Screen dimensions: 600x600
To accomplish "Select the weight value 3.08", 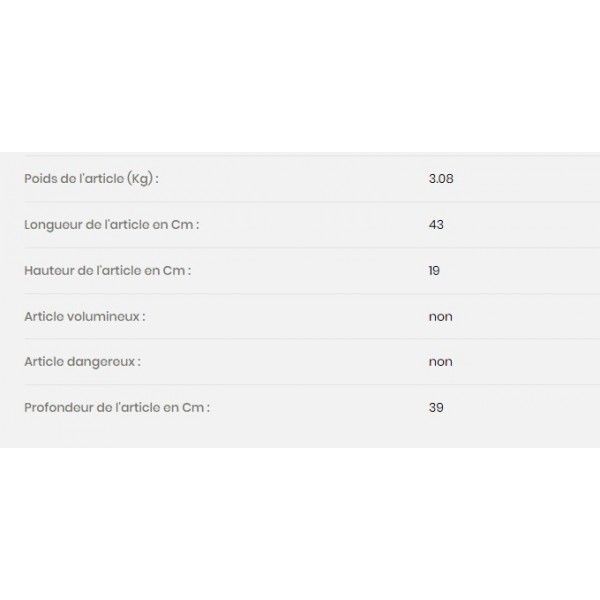I will (441, 179).
